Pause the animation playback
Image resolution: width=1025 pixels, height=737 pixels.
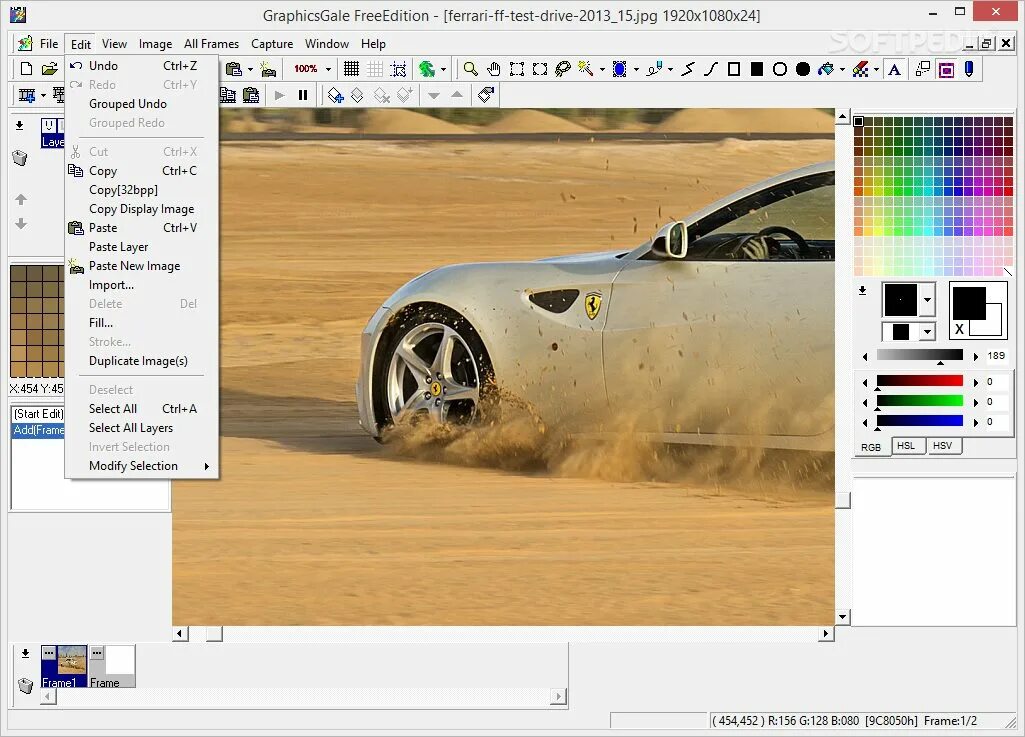(303, 95)
